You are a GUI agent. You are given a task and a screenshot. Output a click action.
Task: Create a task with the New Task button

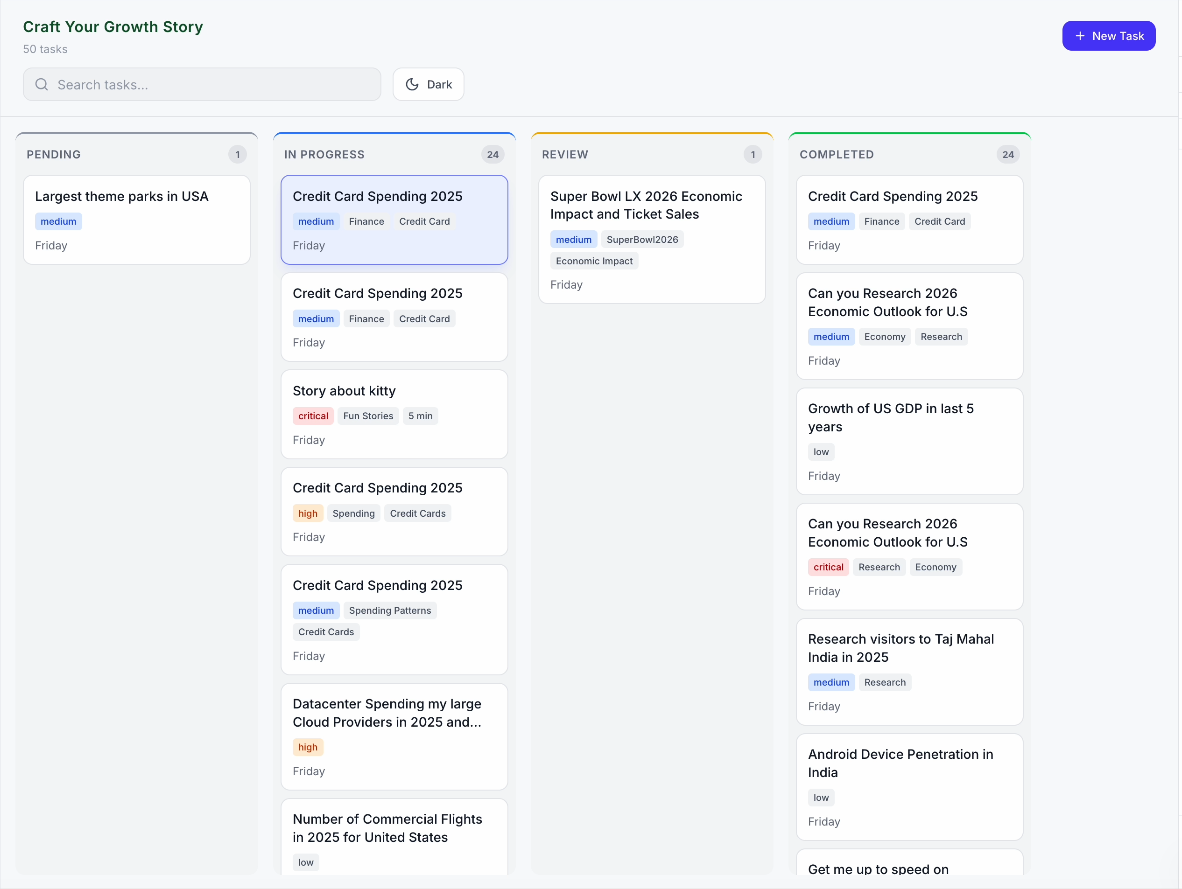tap(1109, 35)
